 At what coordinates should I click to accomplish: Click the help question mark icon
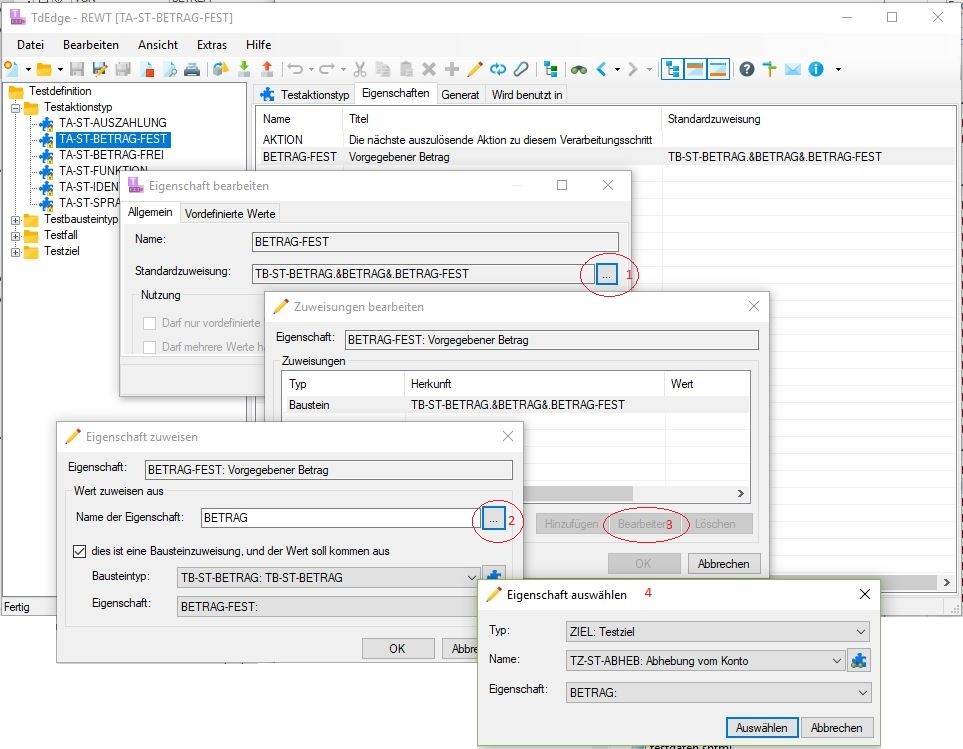[747, 69]
